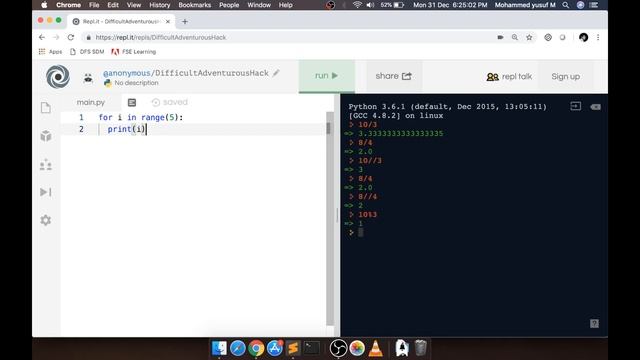This screenshot has width=640, height=360.
Task: Open App Store from the dock
Action: (275, 348)
